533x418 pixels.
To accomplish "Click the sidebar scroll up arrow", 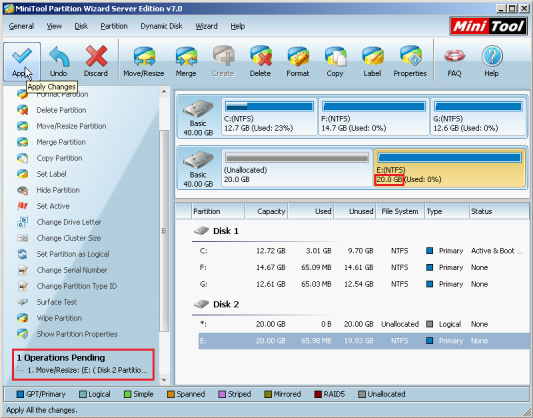I will pos(164,91).
